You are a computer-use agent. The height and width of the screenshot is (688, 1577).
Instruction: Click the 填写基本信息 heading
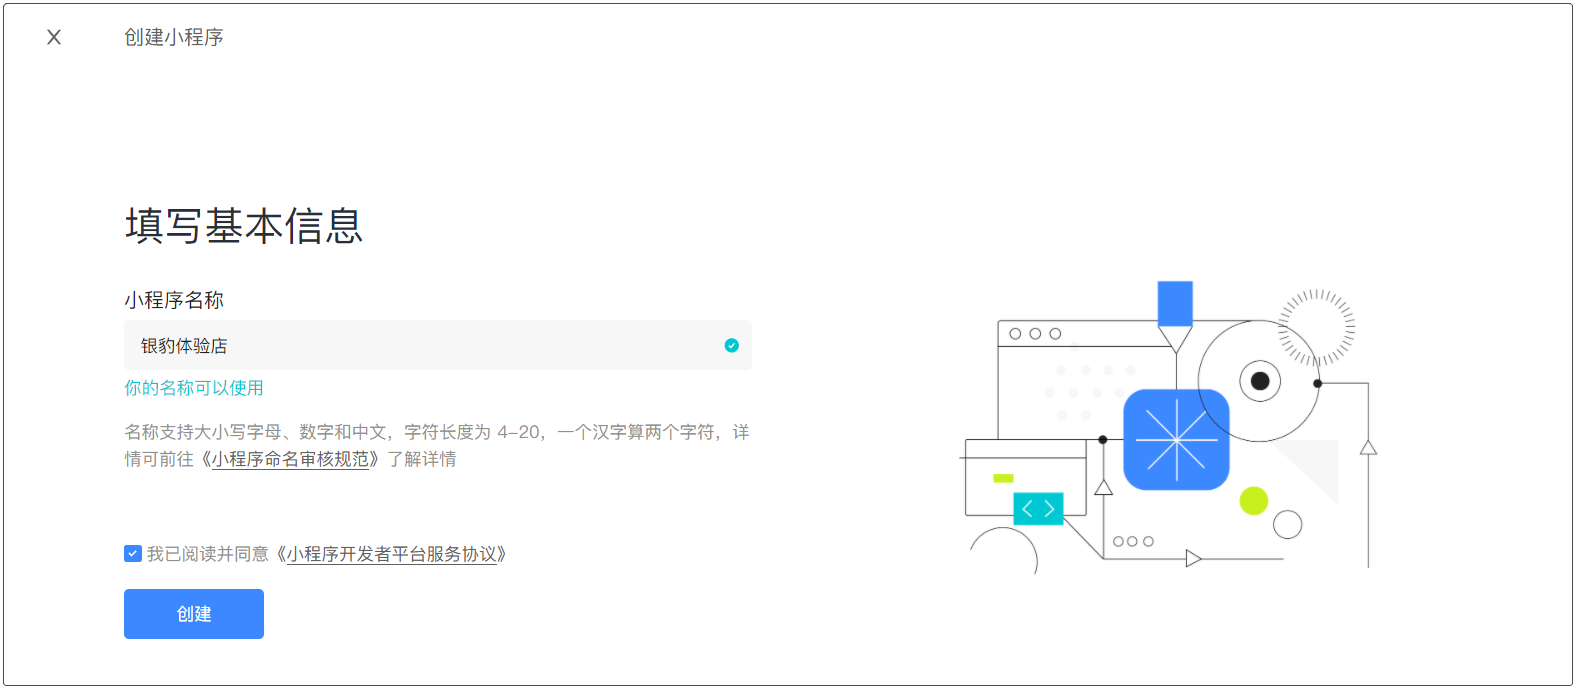244,226
